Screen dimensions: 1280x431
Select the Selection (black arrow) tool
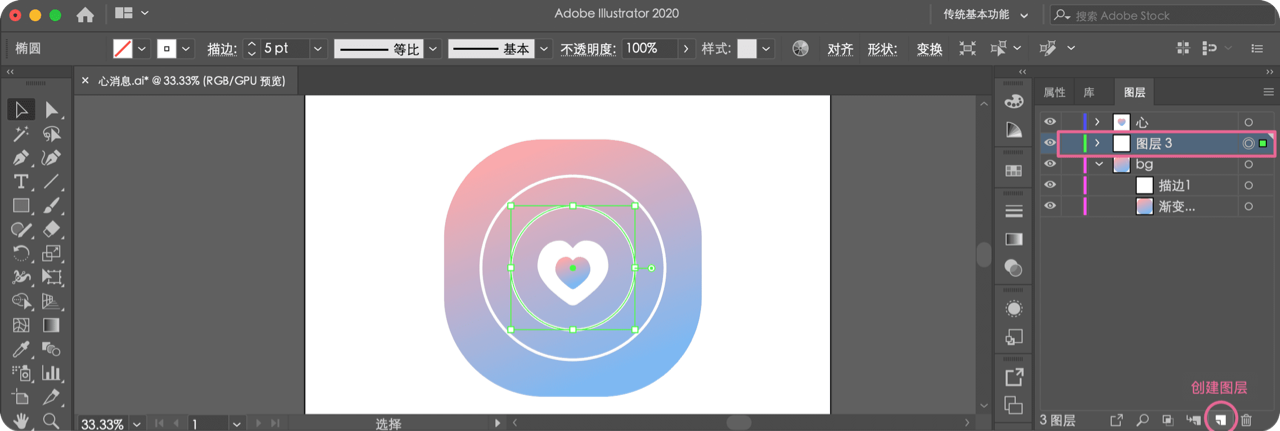21,109
